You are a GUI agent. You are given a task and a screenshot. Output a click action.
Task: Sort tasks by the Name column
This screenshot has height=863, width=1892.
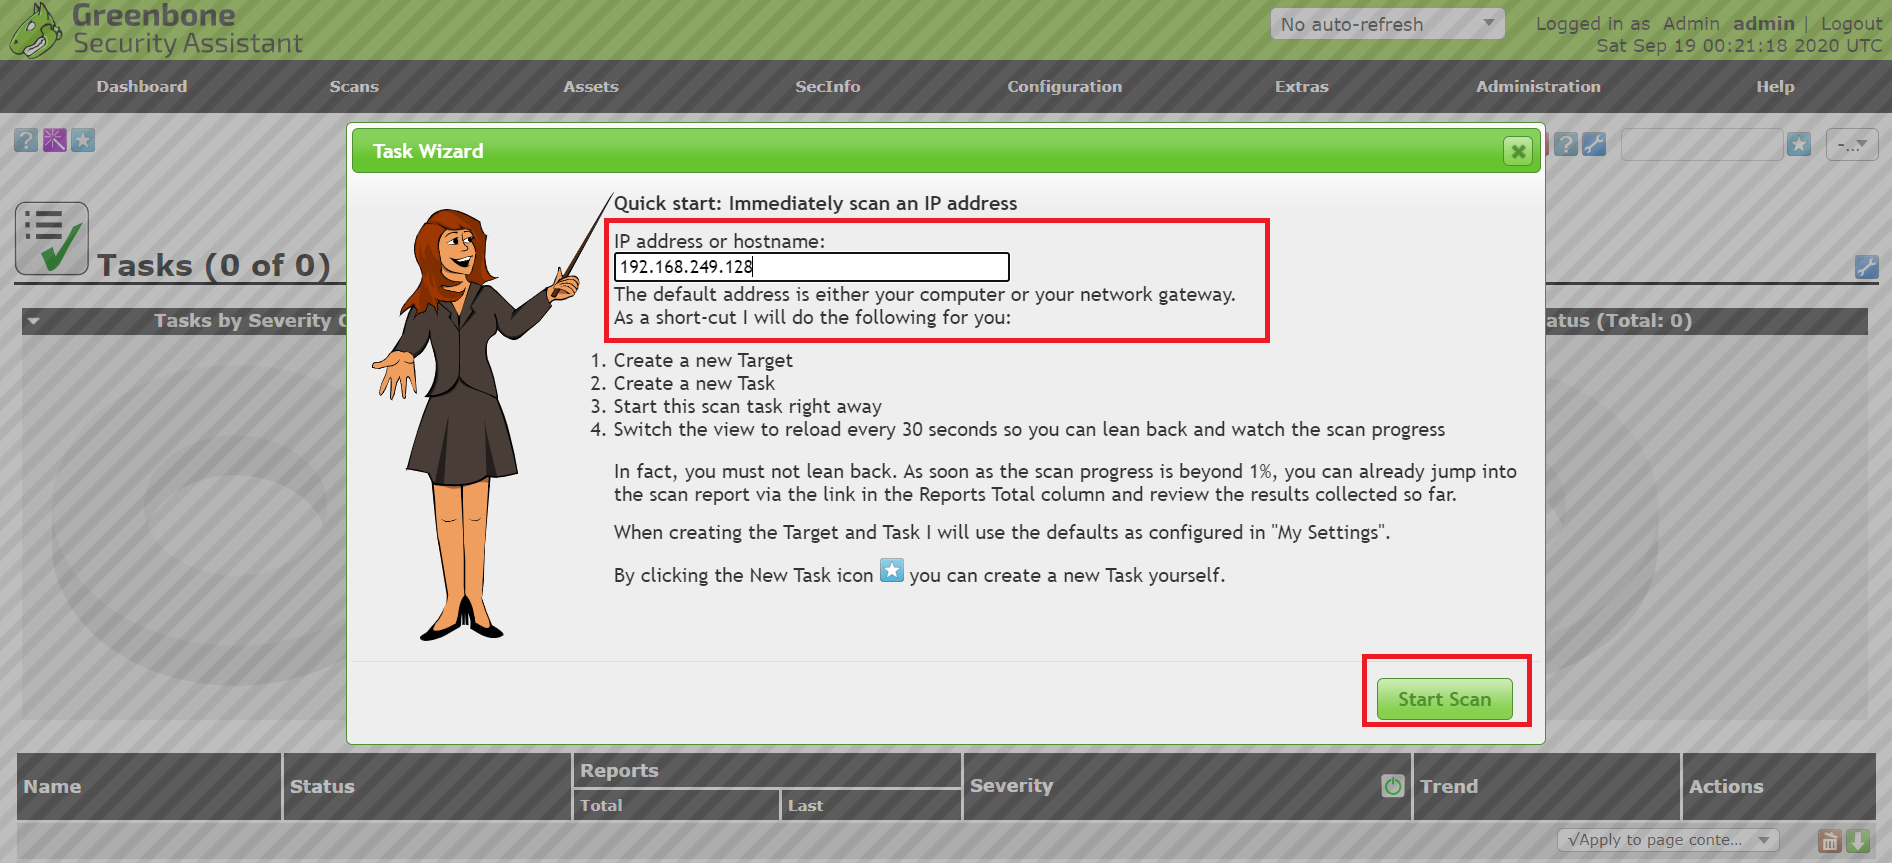coord(52,786)
